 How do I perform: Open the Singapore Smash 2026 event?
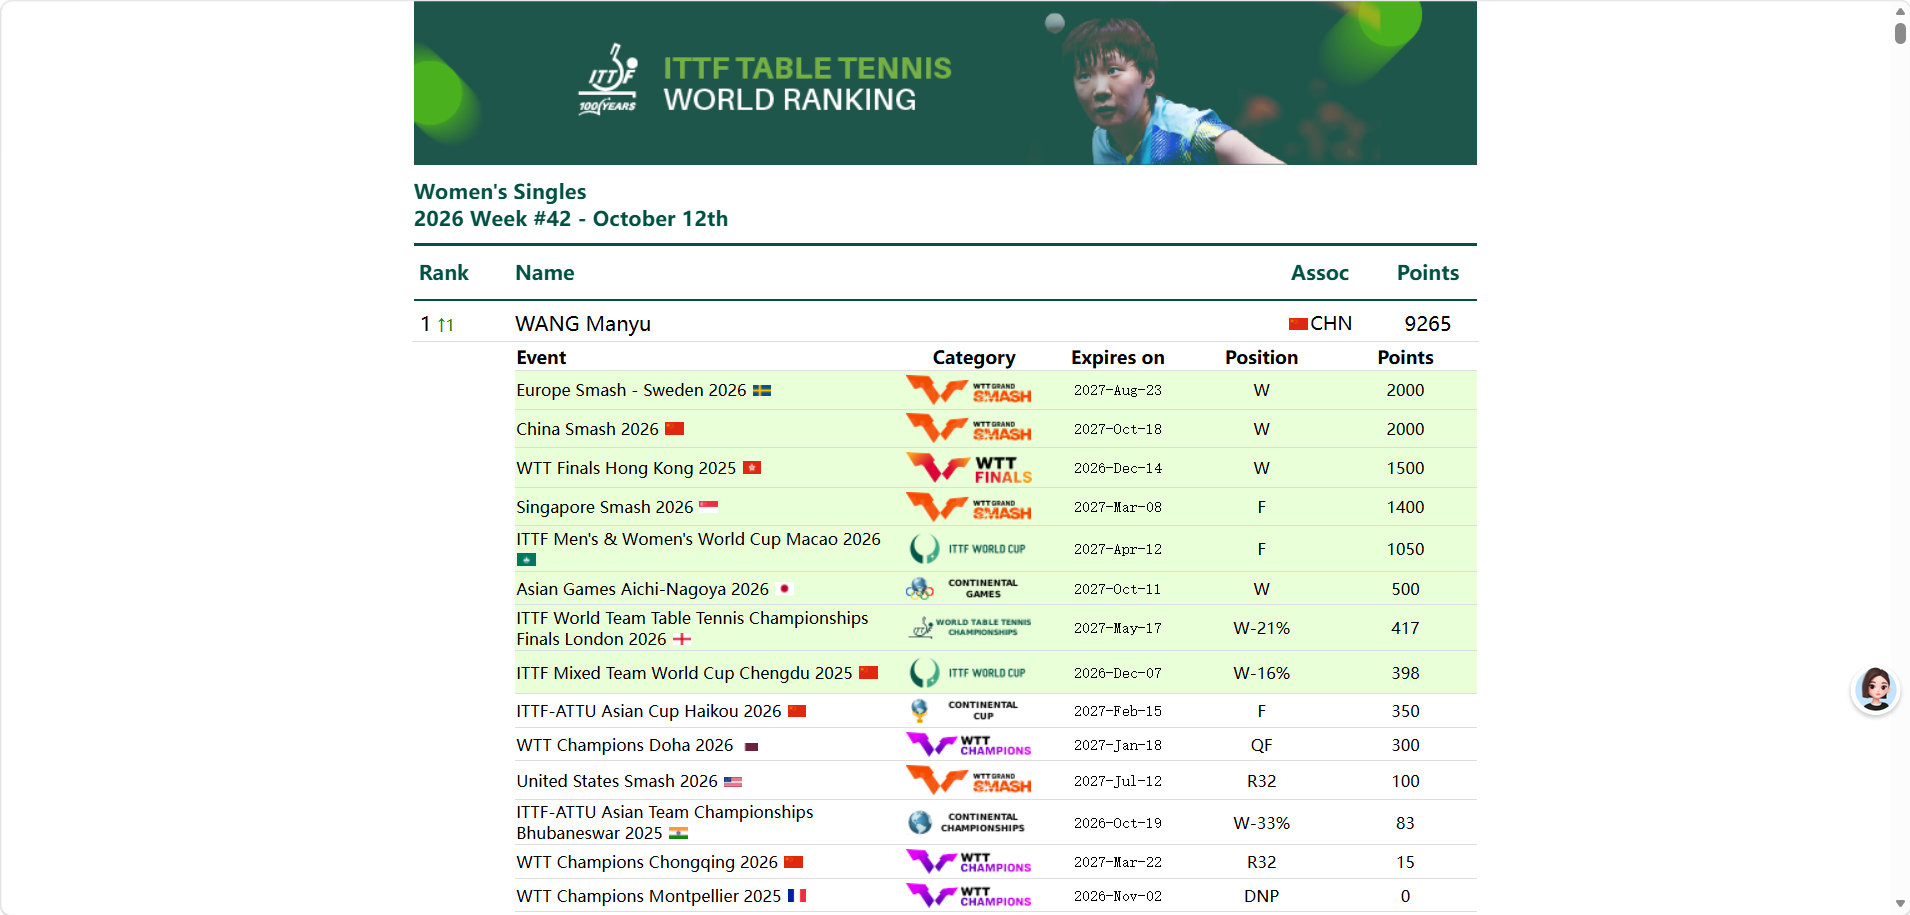pos(604,507)
